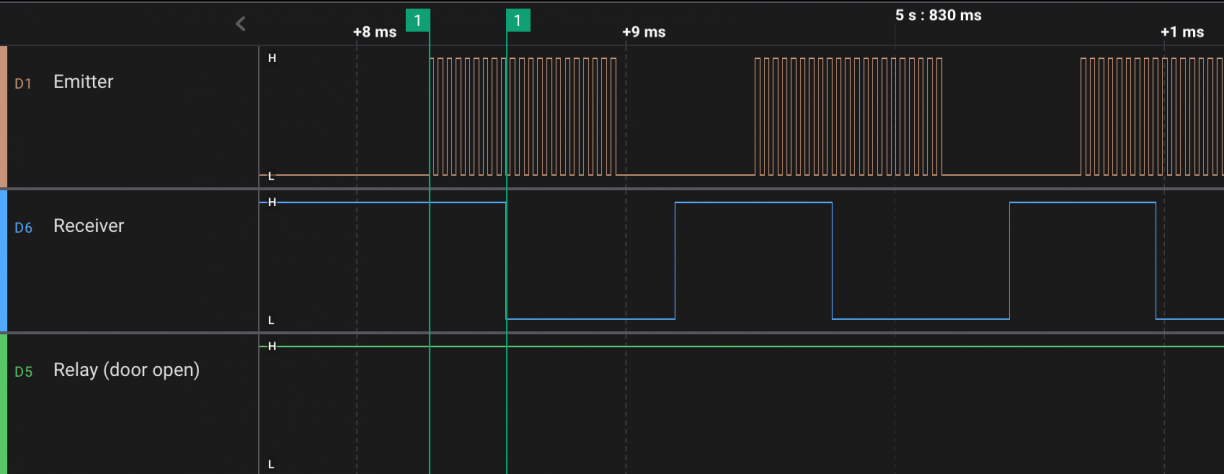This screenshot has width=1224, height=474.
Task: Click the H level label on Receiver
Action: click(x=271, y=202)
